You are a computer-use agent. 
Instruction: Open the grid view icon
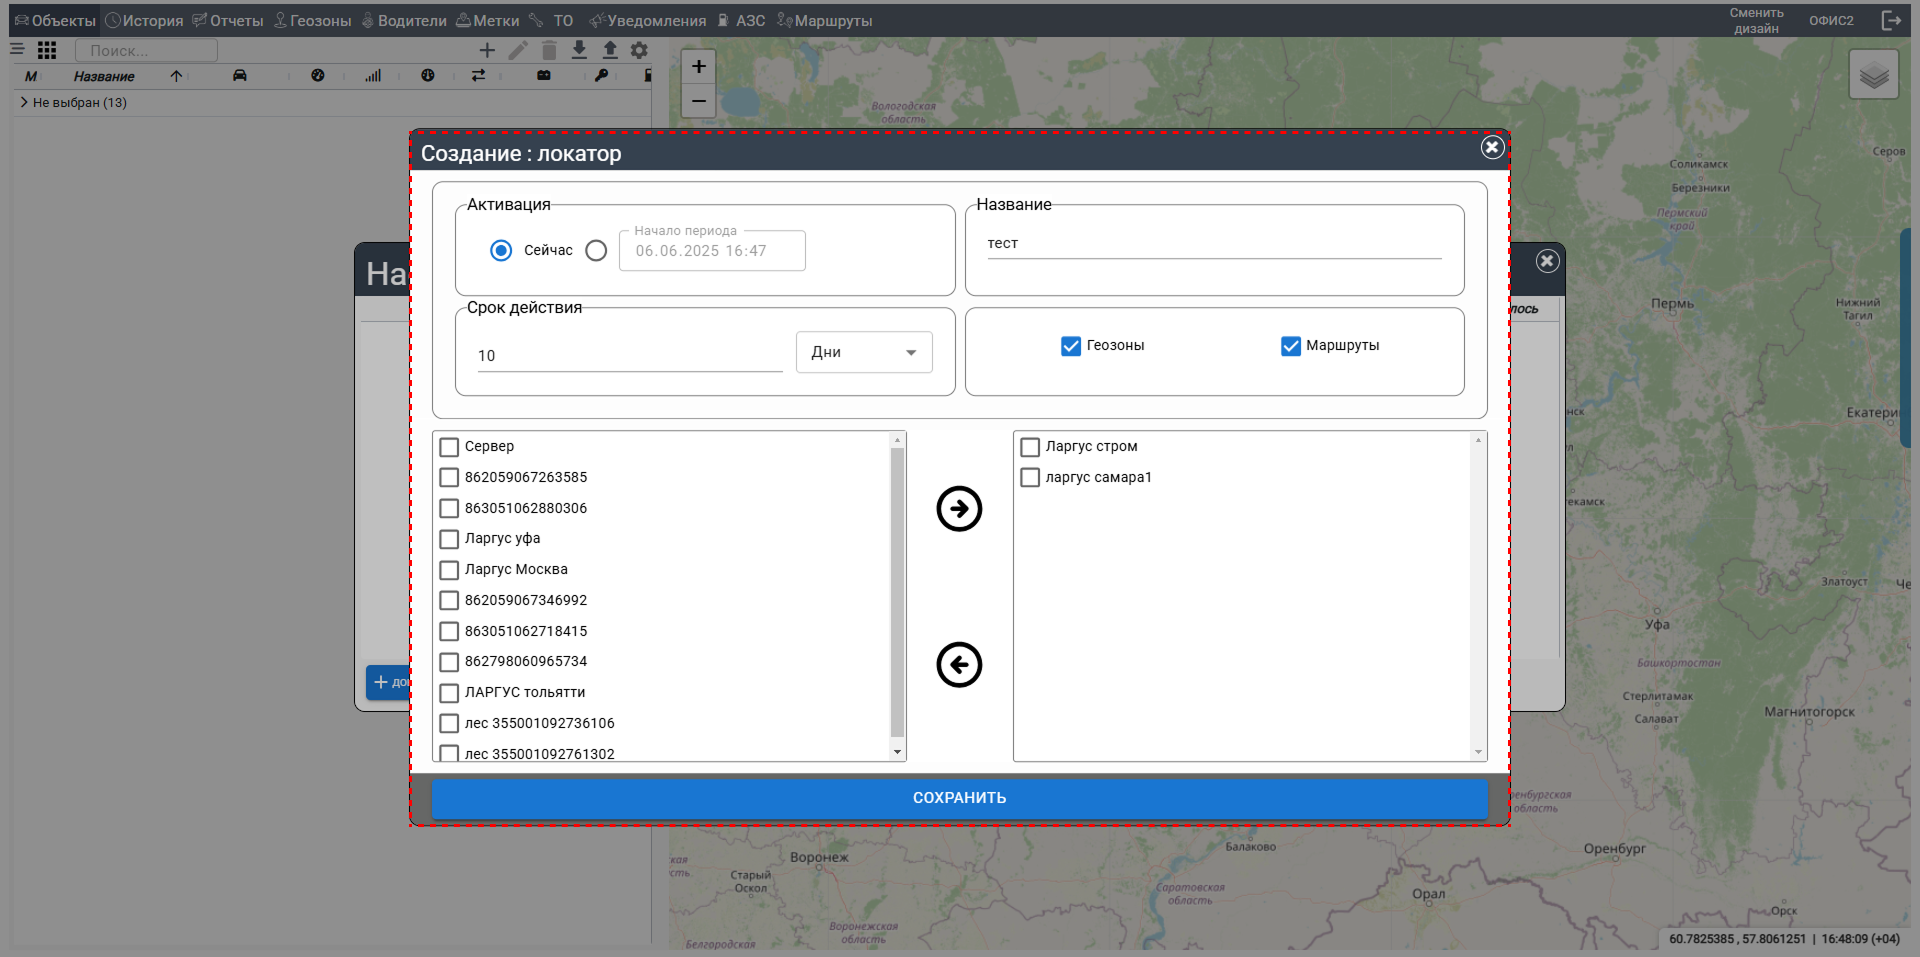pyautogui.click(x=47, y=50)
